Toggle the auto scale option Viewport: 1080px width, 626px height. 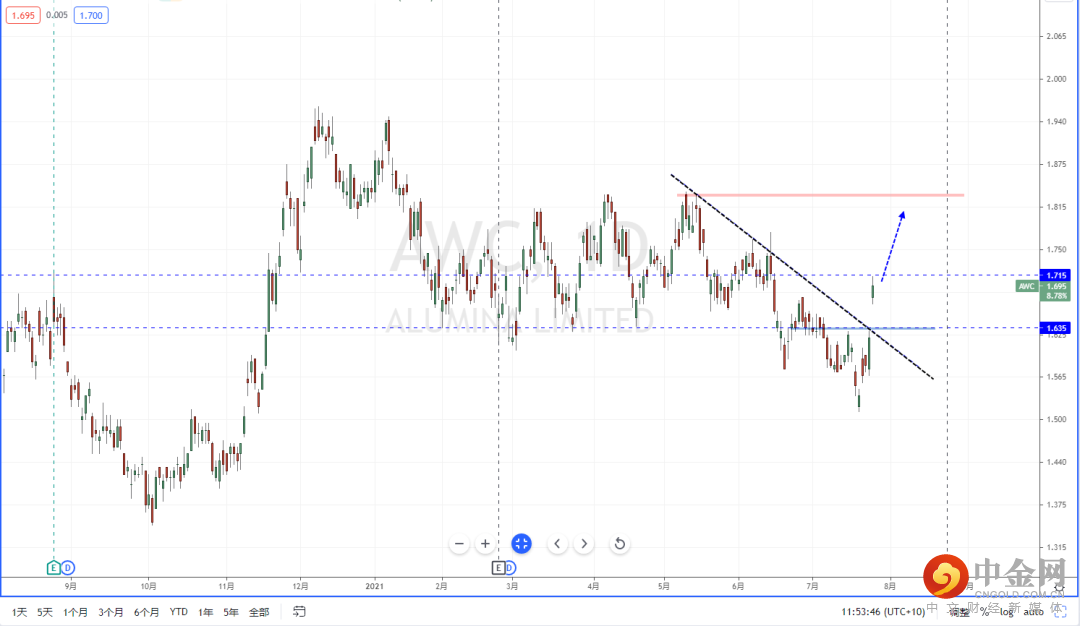click(1033, 612)
